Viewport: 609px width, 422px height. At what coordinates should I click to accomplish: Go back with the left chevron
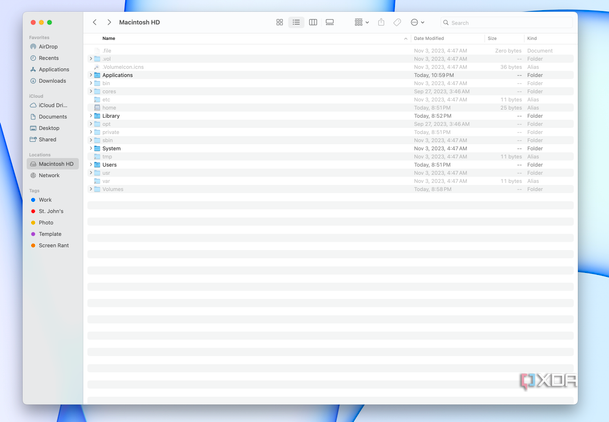click(94, 22)
